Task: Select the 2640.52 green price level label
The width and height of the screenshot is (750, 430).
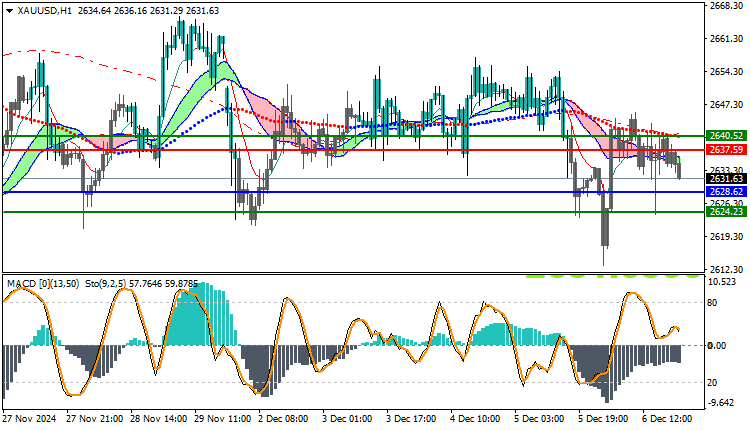Action: pyautogui.click(x=726, y=136)
